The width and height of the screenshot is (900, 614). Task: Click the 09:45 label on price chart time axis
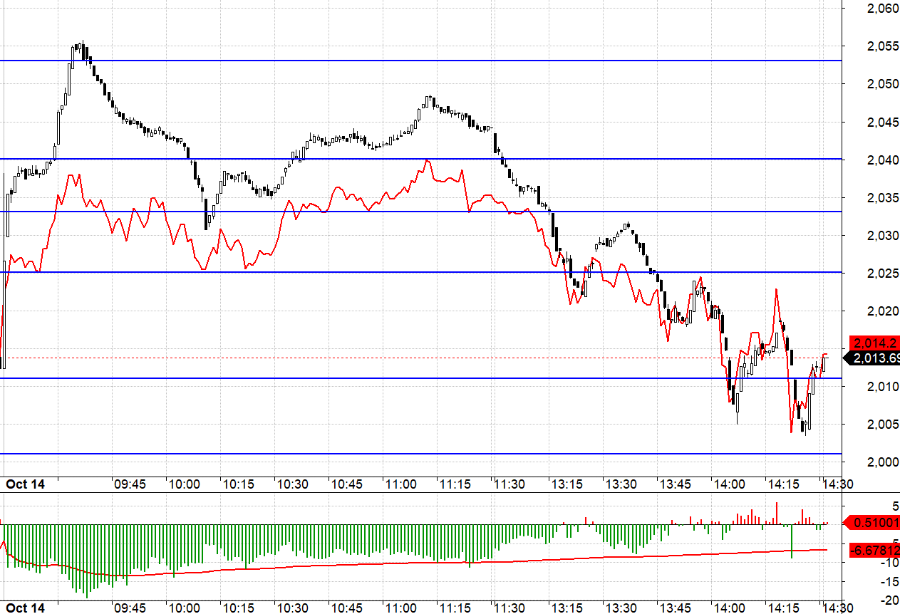click(x=130, y=484)
